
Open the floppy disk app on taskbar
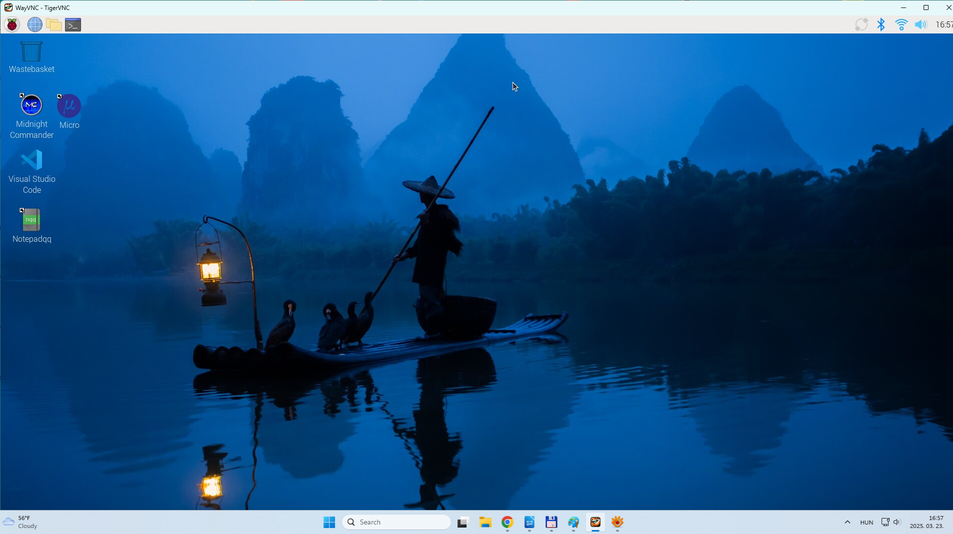[551, 522]
